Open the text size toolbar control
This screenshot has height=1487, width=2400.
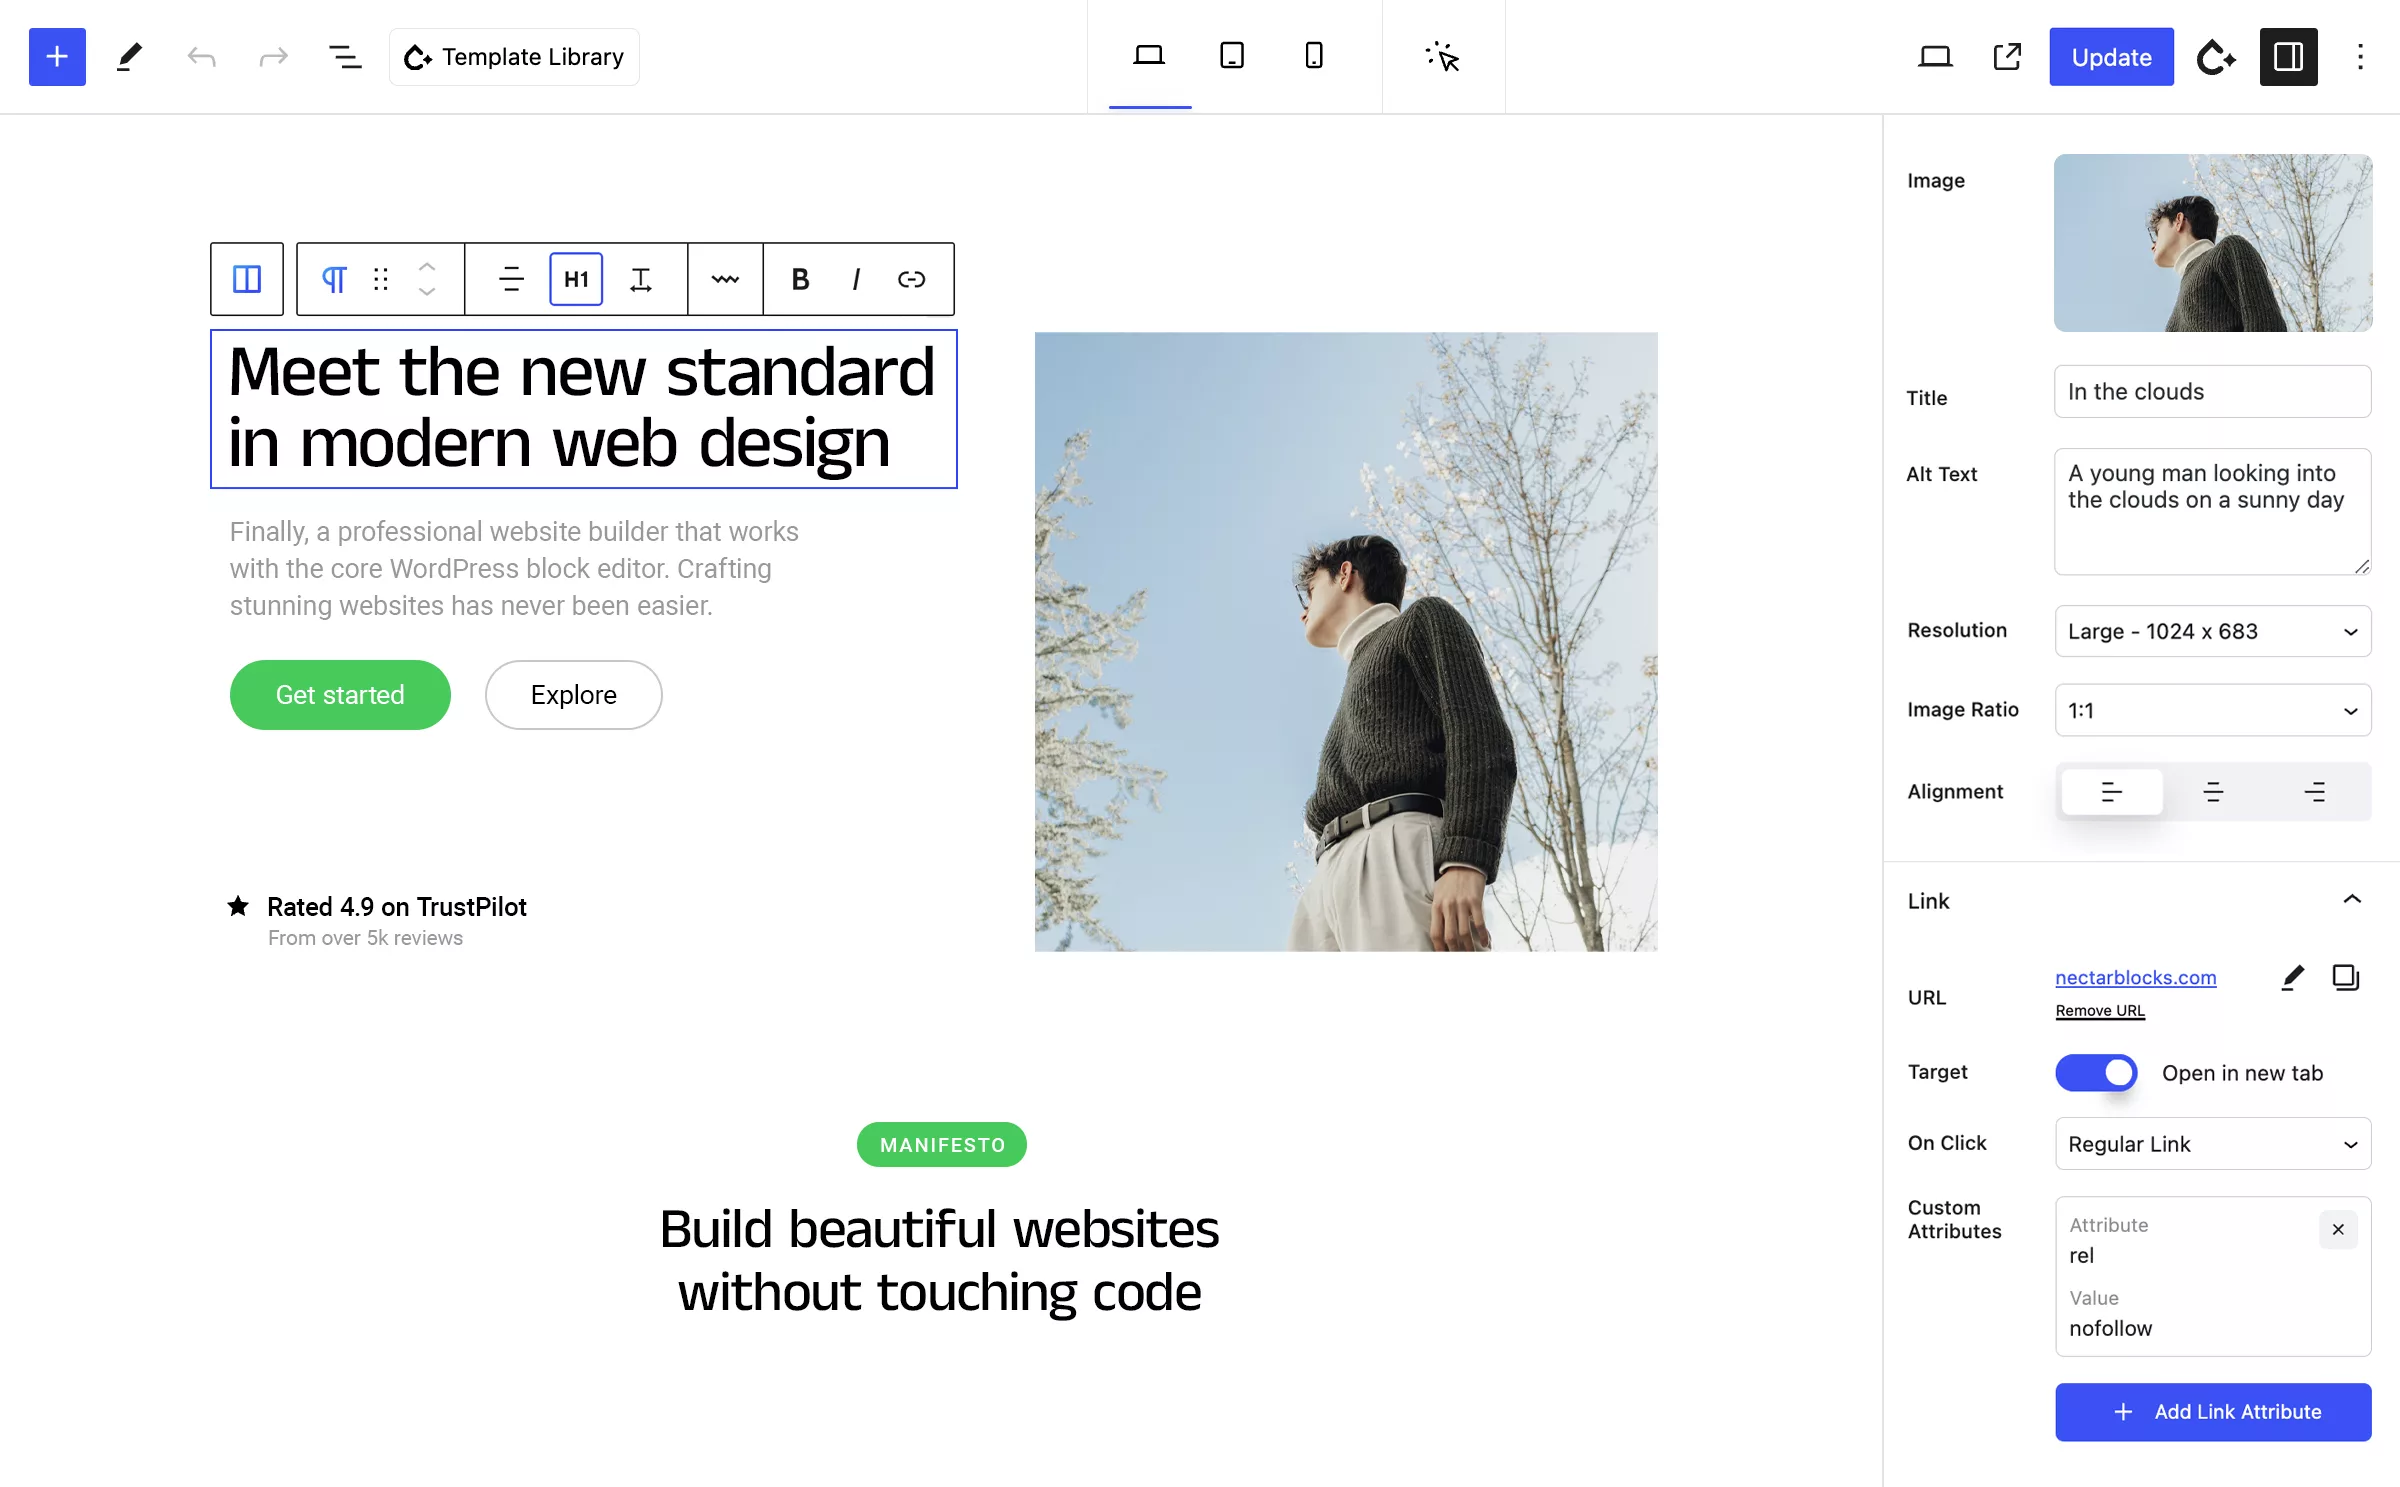[641, 279]
